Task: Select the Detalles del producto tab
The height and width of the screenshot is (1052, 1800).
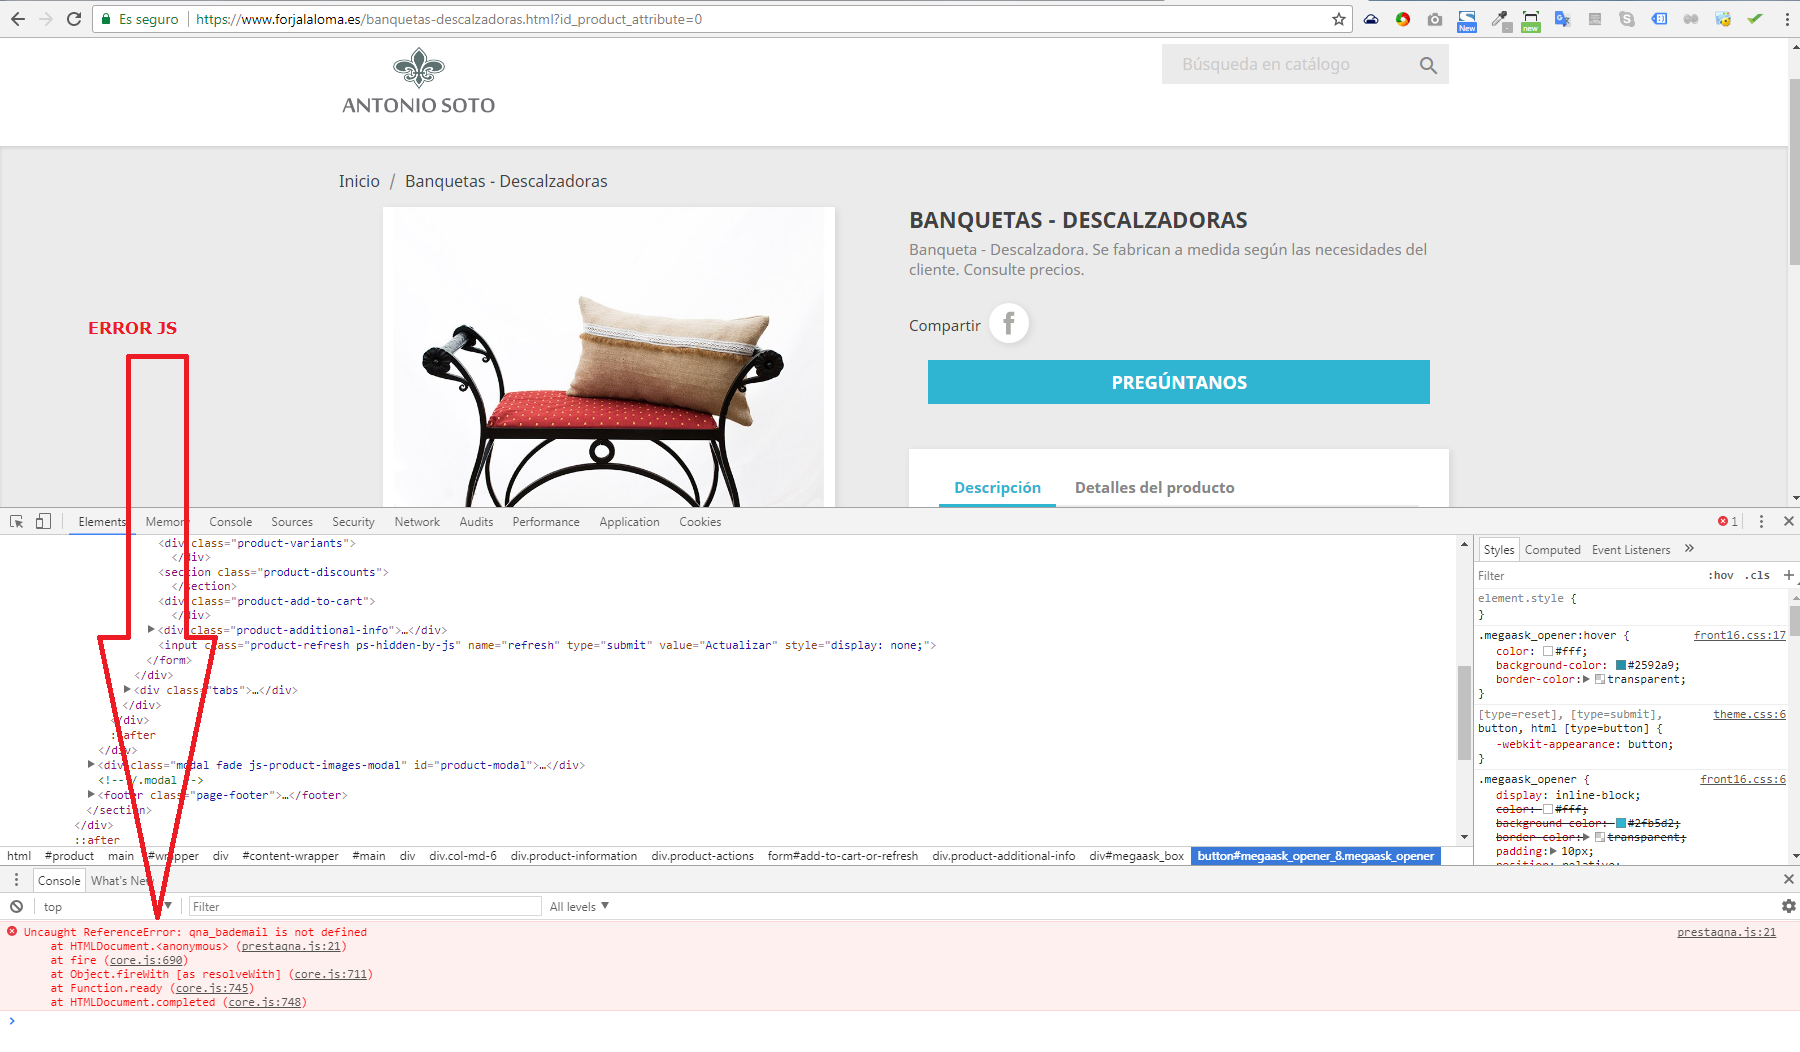Action: tap(1154, 487)
